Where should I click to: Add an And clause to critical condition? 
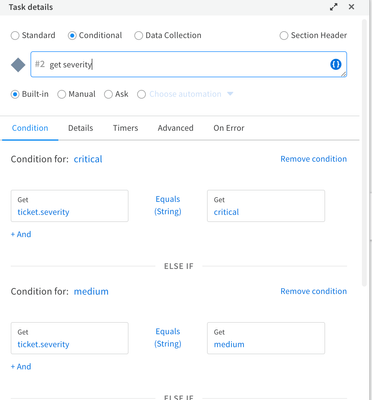pyautogui.click(x=21, y=234)
